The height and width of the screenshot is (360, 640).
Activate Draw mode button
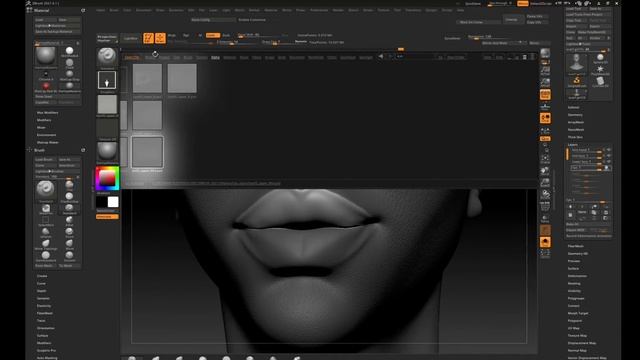(x=160, y=38)
